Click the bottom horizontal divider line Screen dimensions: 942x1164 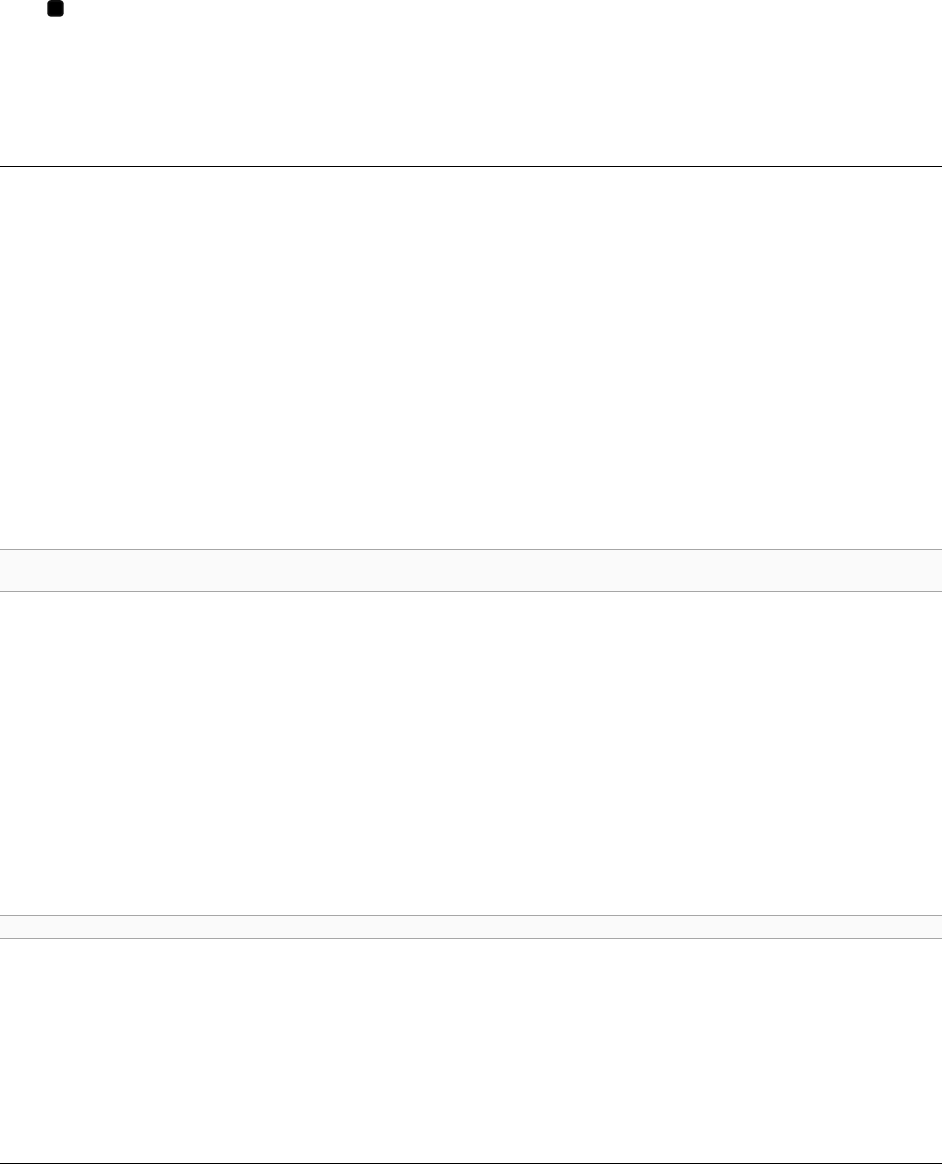coord(471,1163)
